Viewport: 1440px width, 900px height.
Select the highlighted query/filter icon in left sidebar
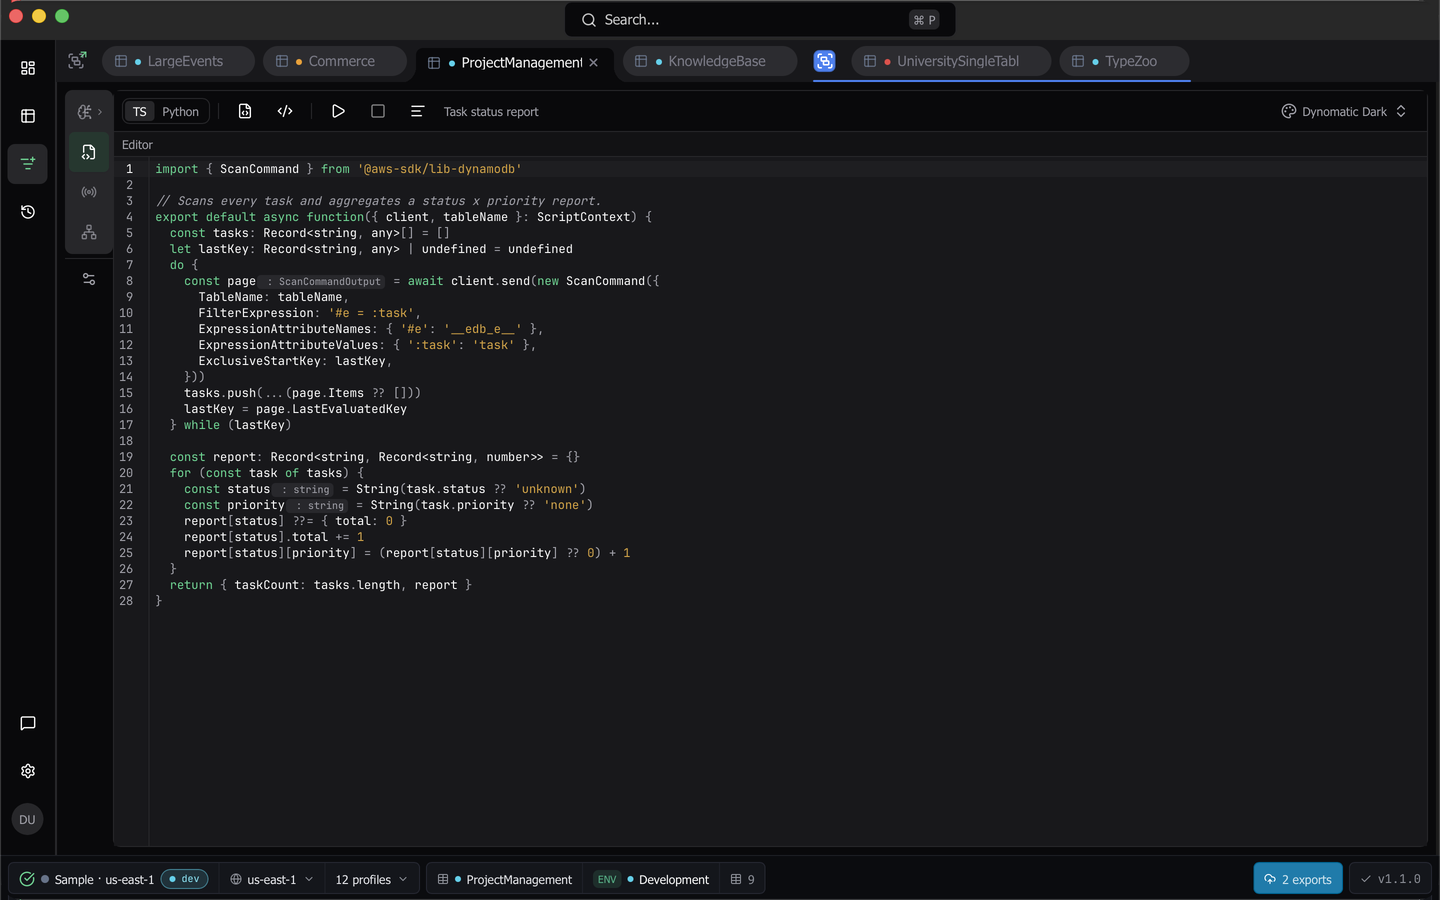pyautogui.click(x=28, y=163)
